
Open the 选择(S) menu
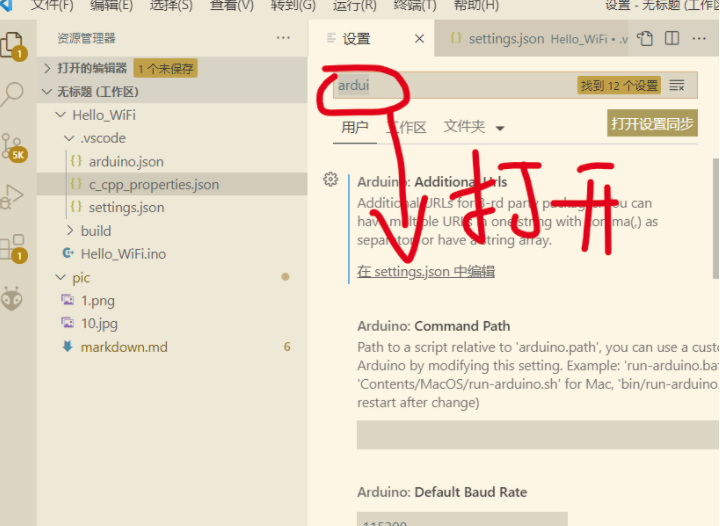[x=171, y=6]
